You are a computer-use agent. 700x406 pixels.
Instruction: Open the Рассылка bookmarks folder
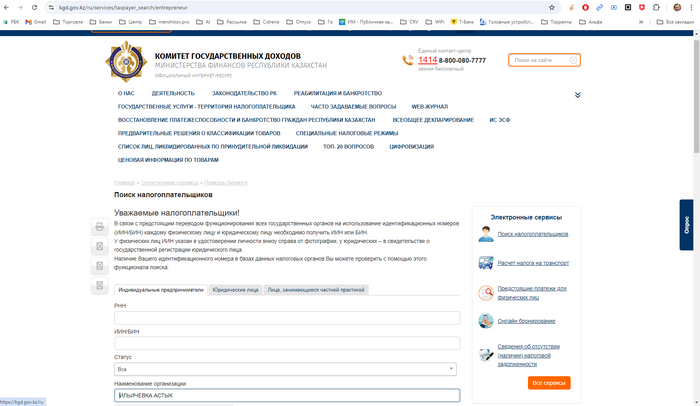tap(232, 22)
